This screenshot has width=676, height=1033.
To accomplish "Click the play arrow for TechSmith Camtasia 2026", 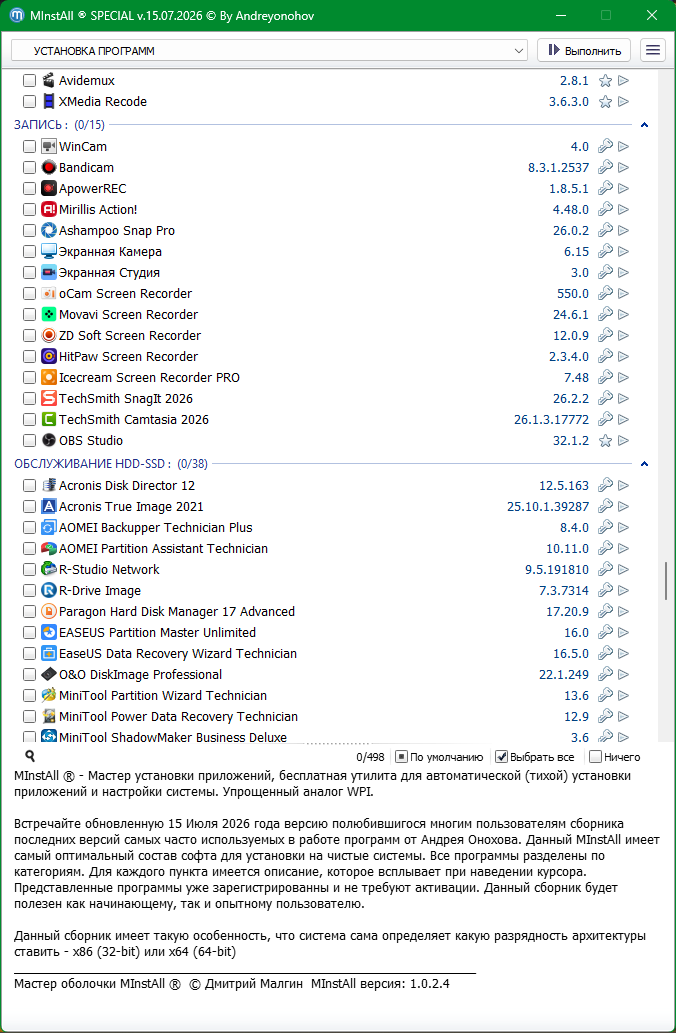I will point(623,419).
